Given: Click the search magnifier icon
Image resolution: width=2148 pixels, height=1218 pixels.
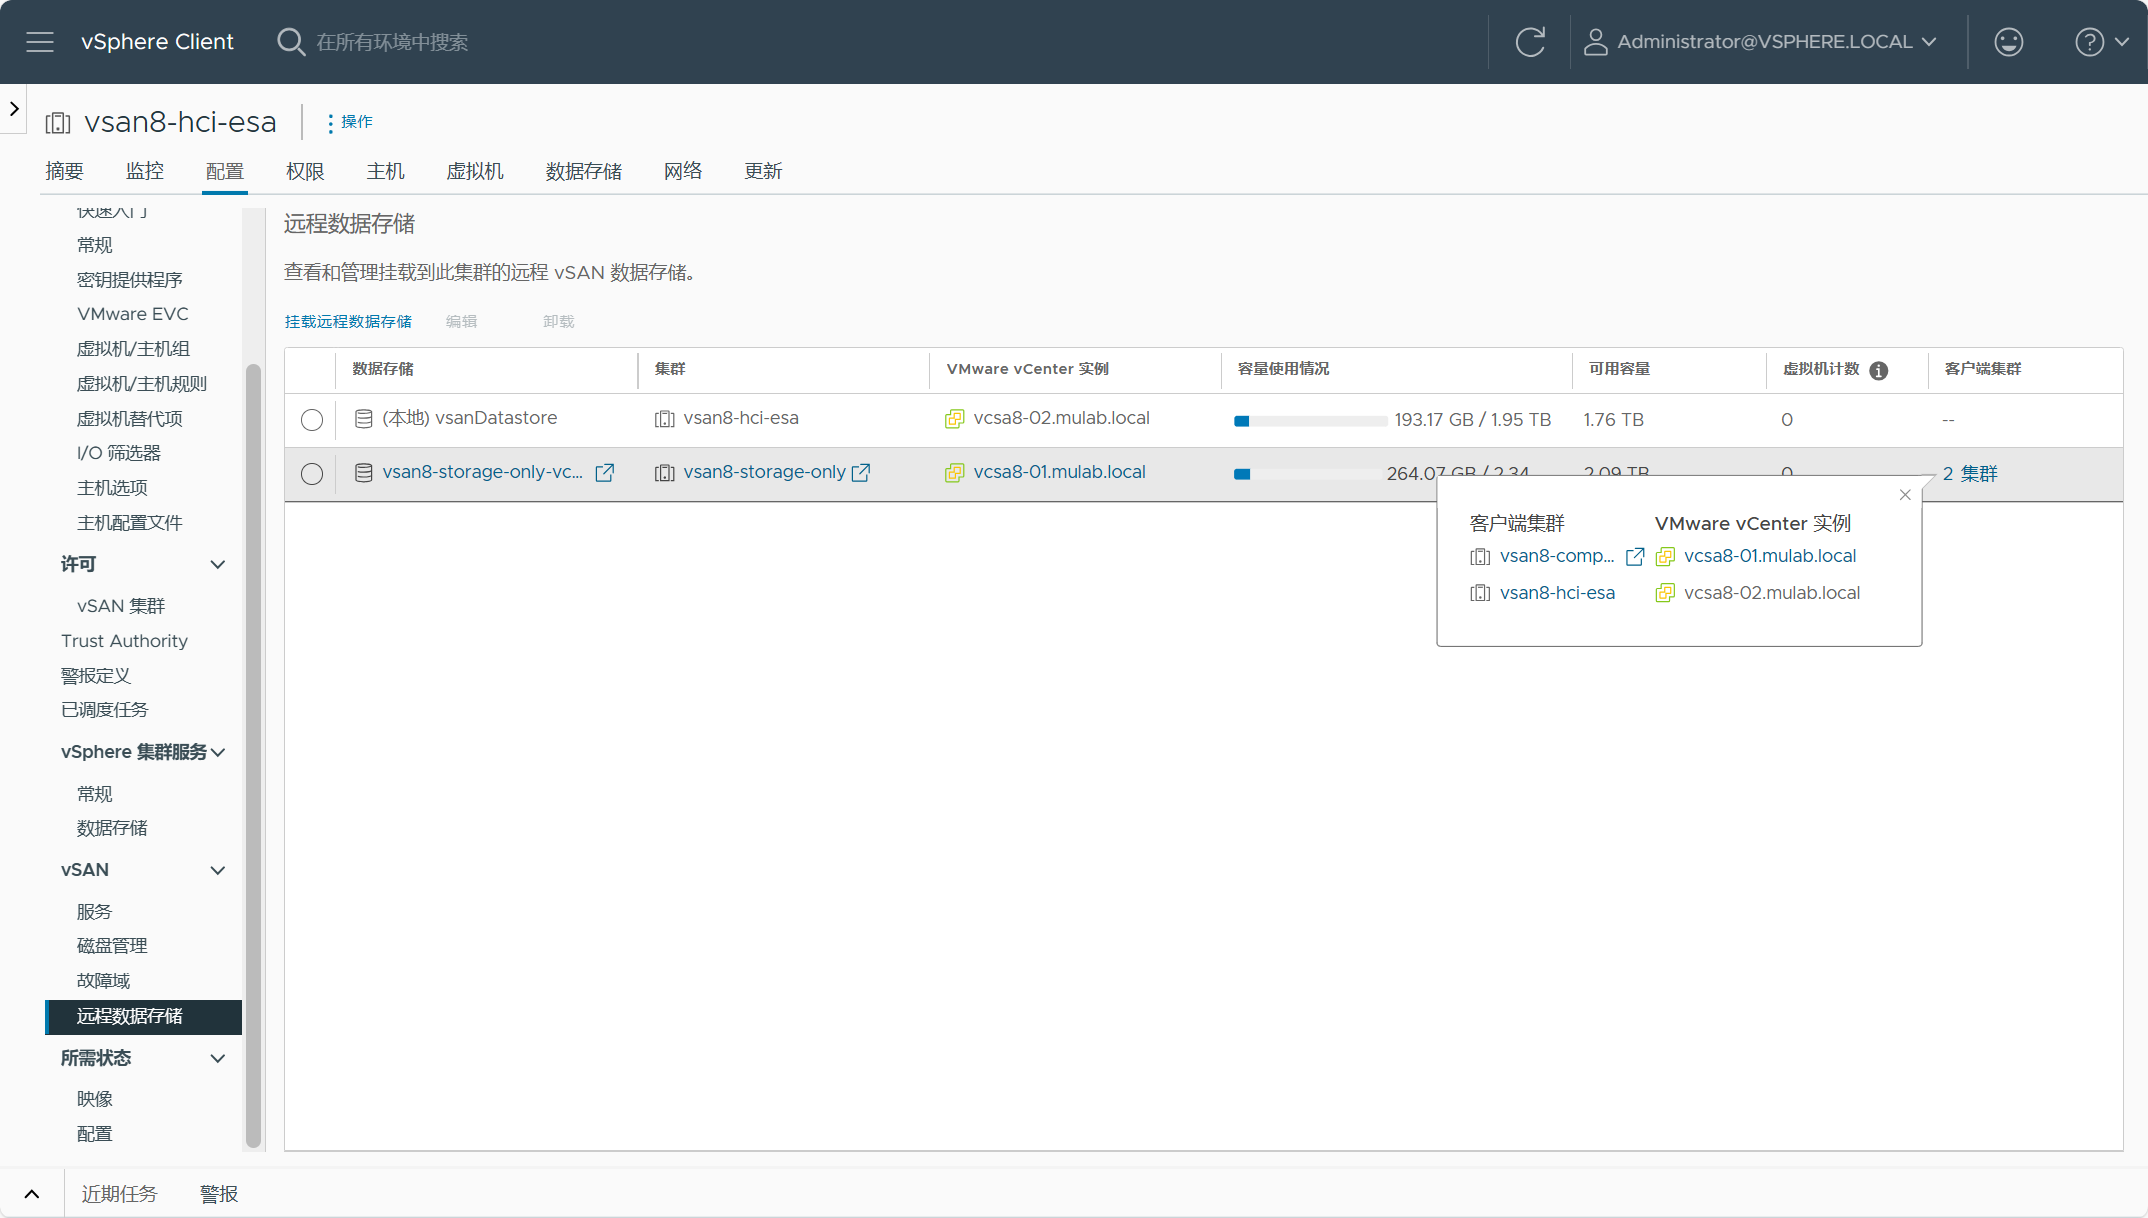Looking at the screenshot, I should coord(291,42).
